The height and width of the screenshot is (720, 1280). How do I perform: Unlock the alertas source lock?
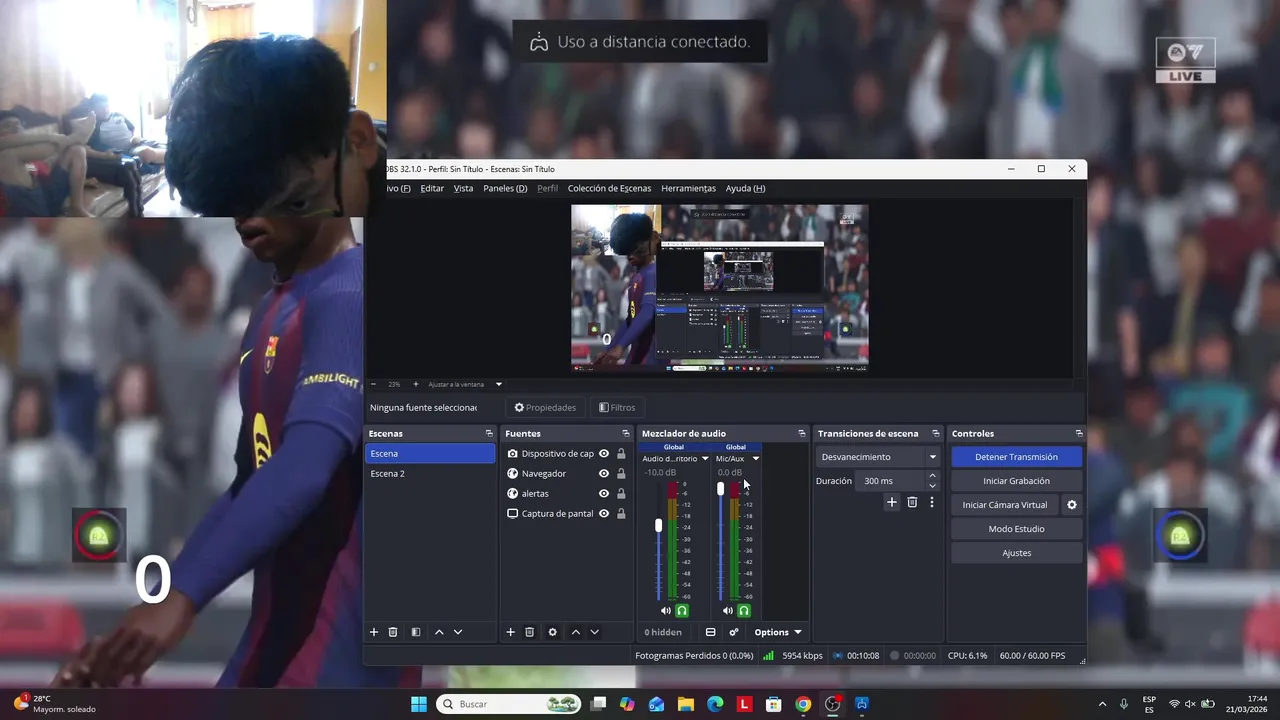(x=621, y=493)
